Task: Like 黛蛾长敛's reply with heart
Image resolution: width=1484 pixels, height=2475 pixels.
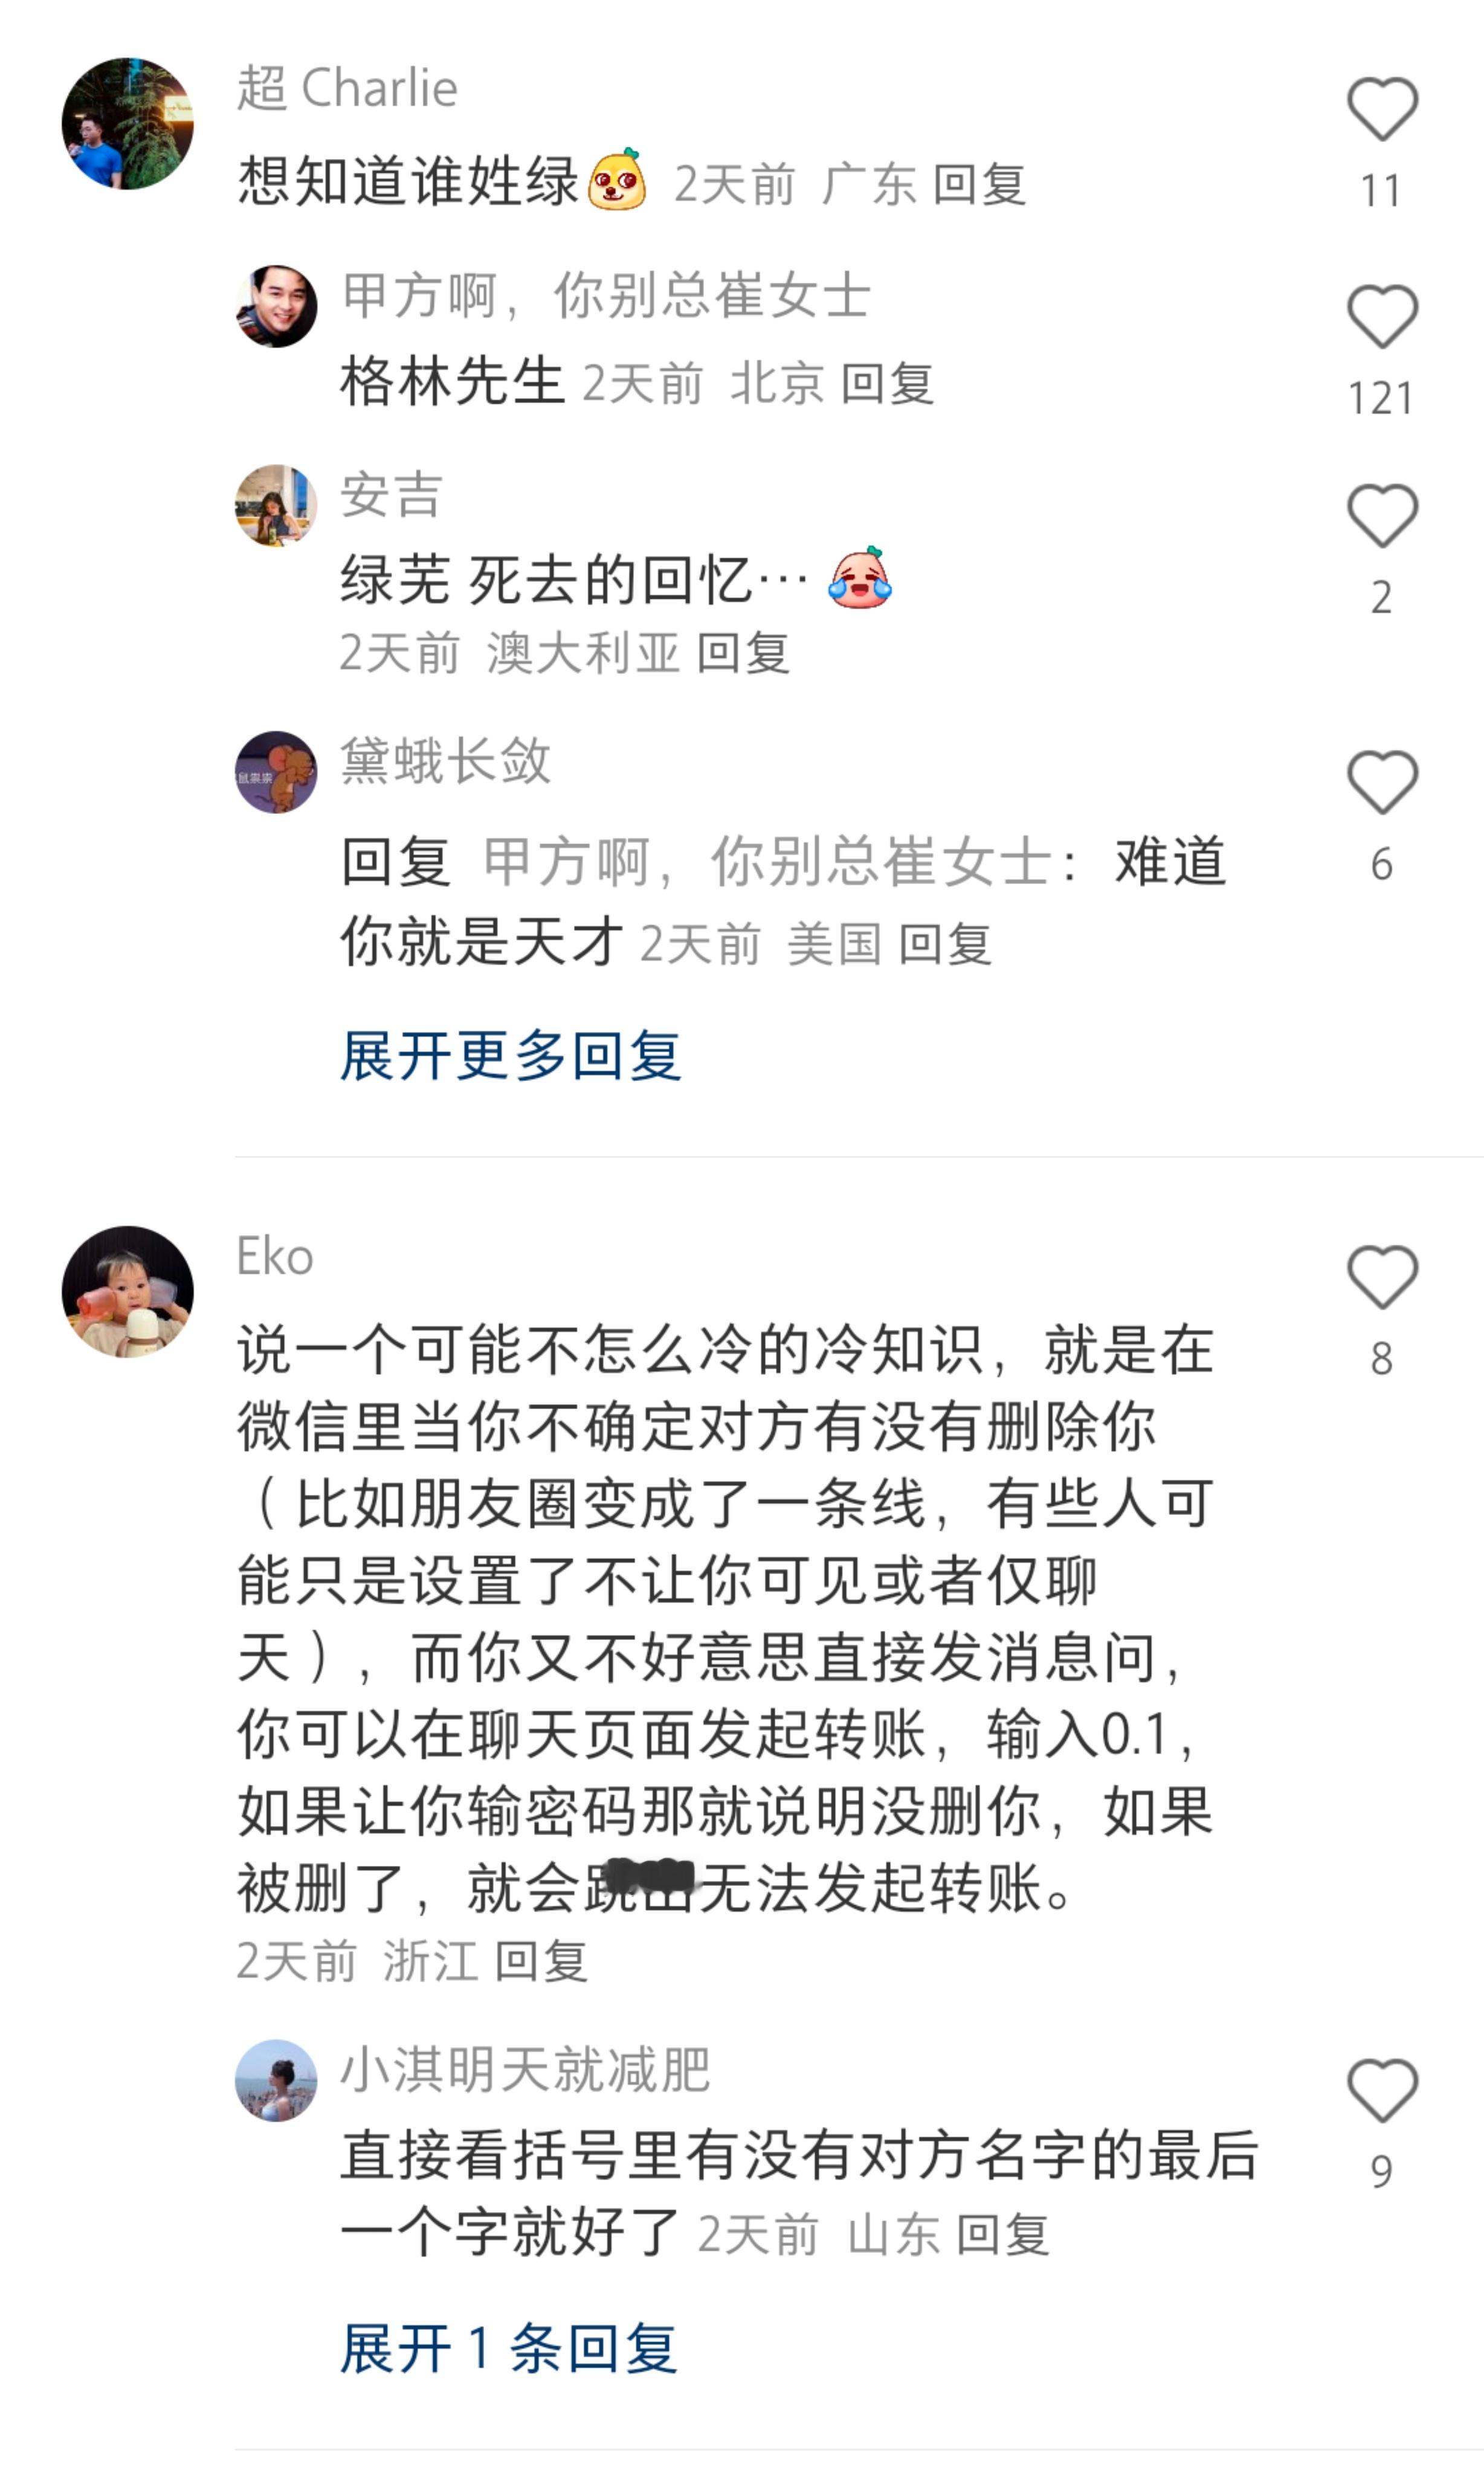Action: point(1382,782)
